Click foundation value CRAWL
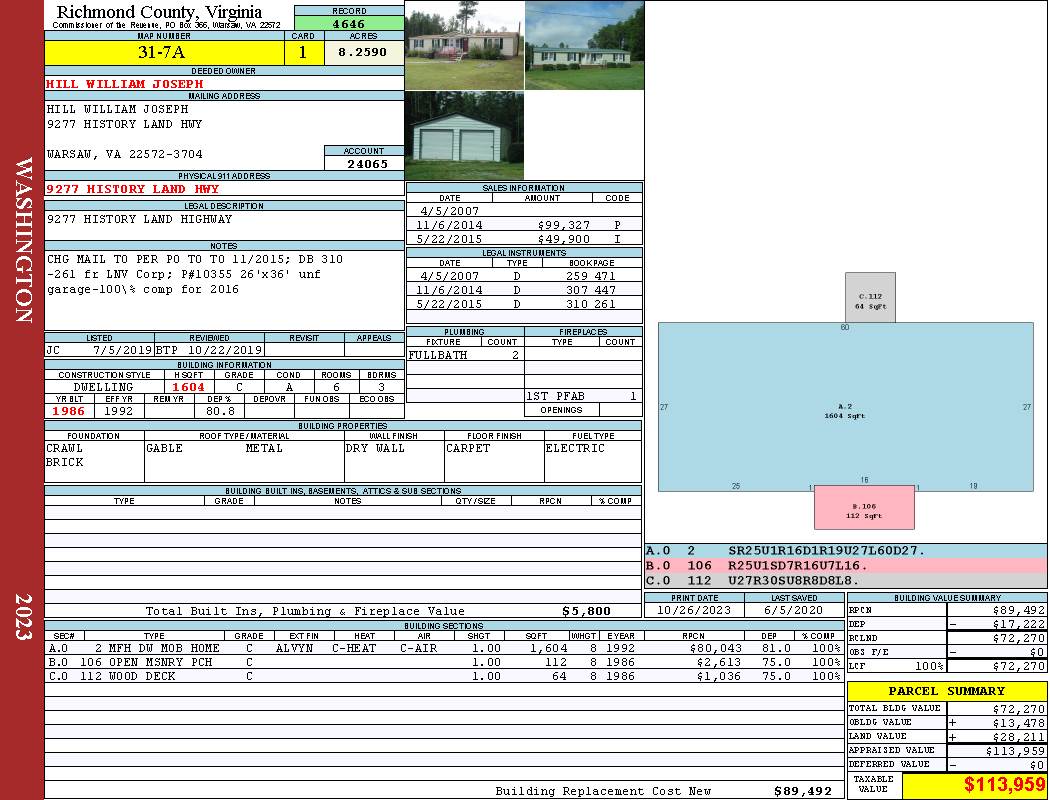 (64, 448)
